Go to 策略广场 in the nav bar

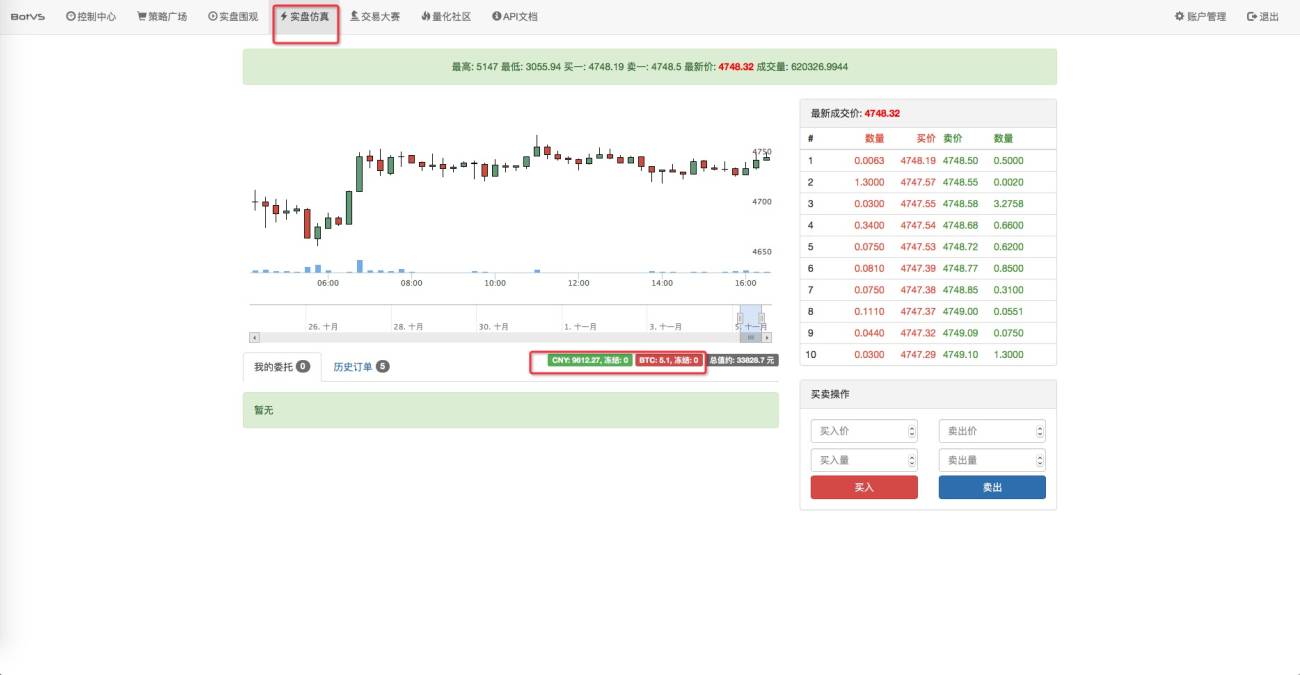click(162, 17)
